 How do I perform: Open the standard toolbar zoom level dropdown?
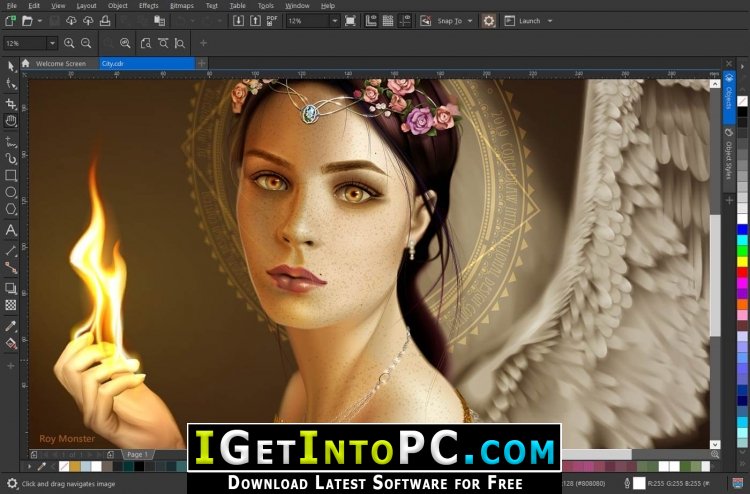pos(334,21)
